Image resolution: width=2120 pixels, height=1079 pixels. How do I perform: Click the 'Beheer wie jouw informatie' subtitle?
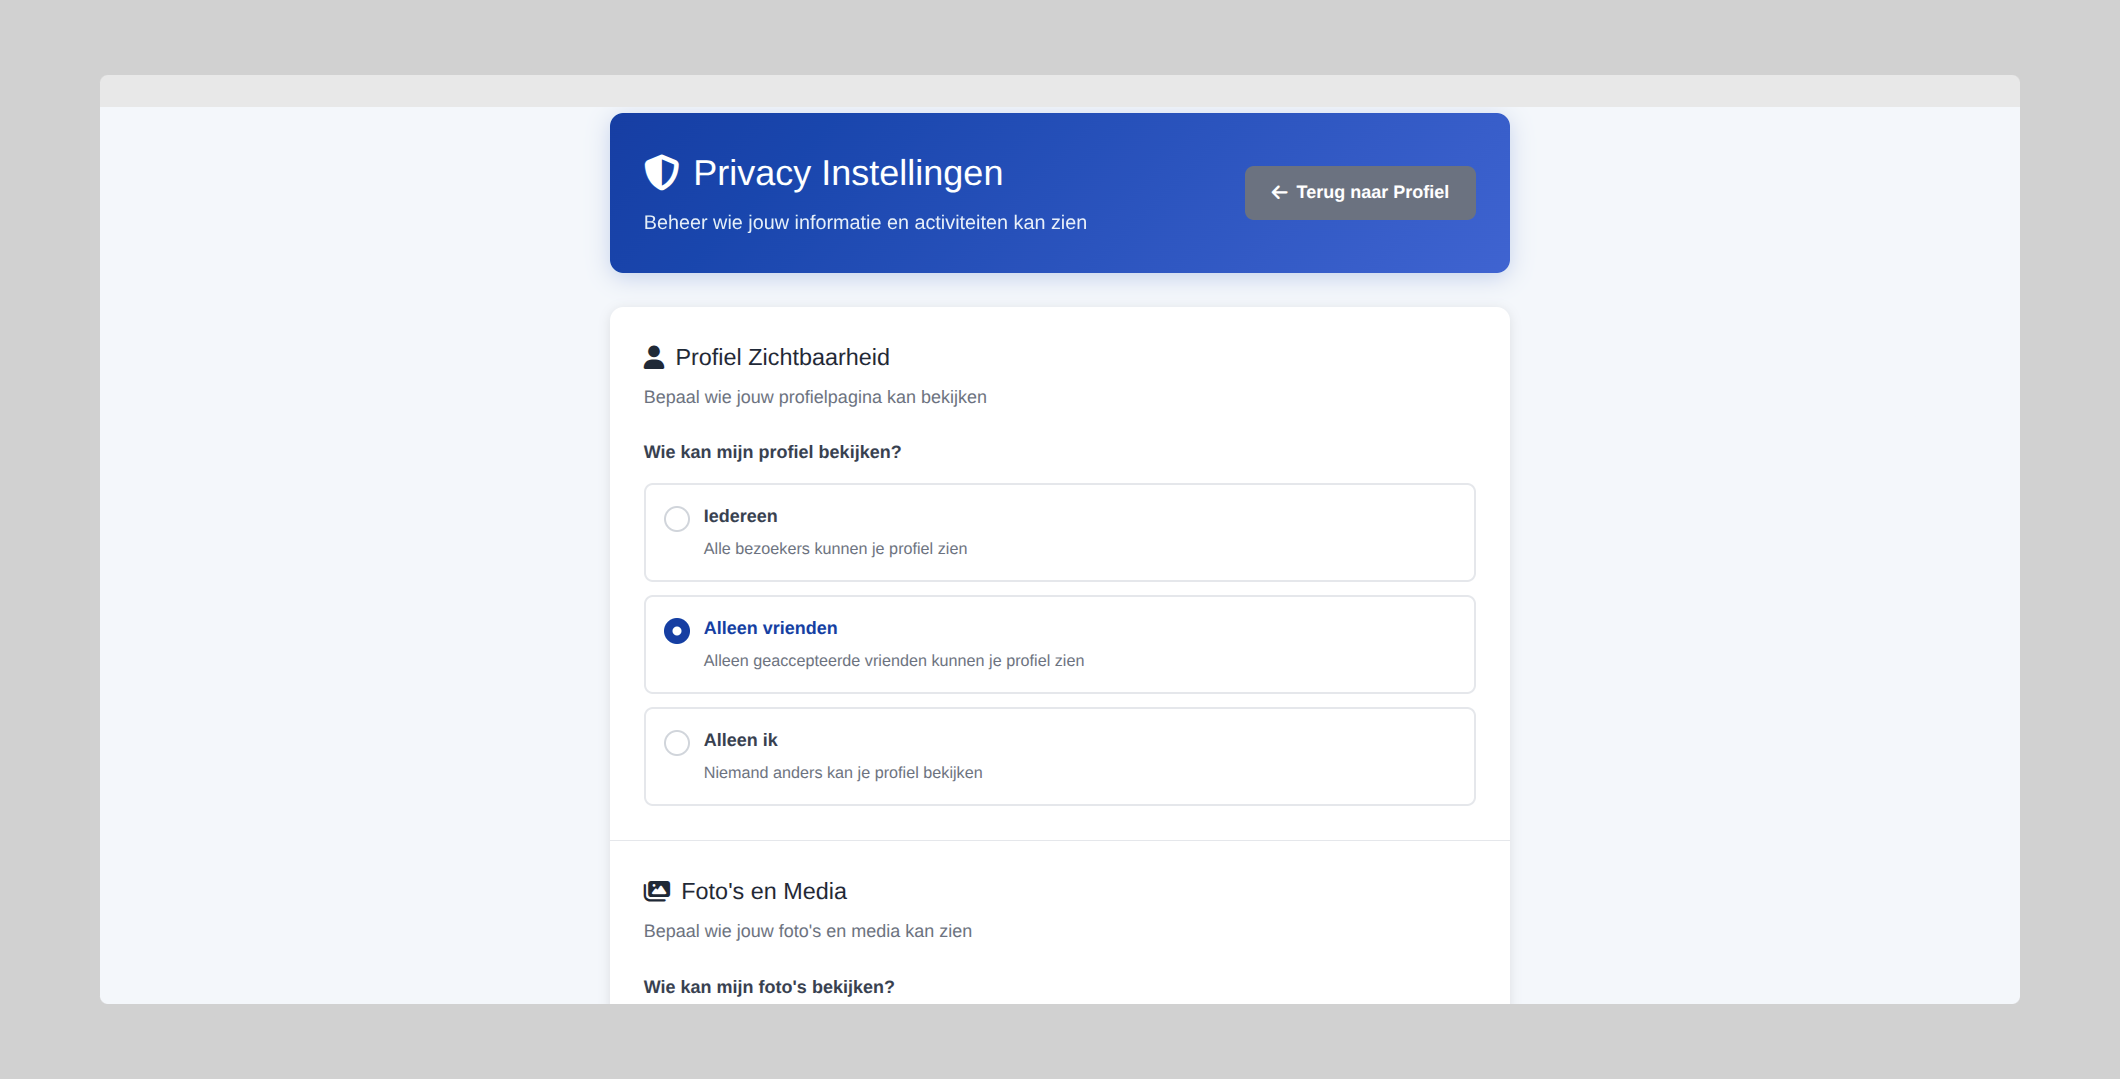(865, 222)
